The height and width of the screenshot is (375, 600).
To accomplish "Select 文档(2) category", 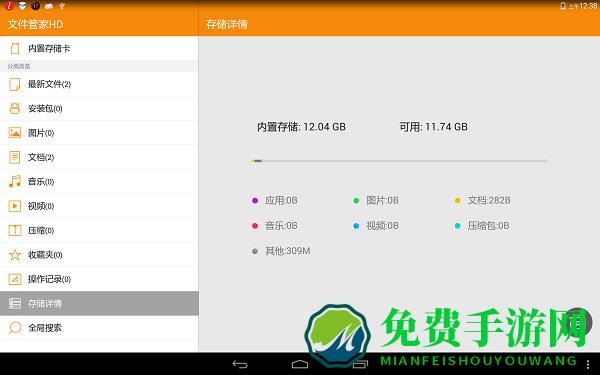I will [x=99, y=157].
